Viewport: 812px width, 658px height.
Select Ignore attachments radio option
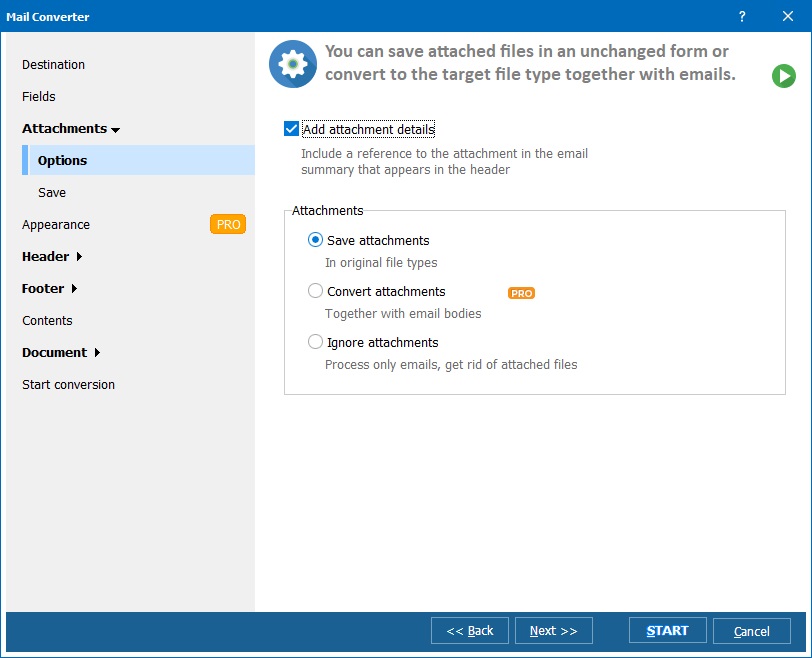click(x=316, y=342)
